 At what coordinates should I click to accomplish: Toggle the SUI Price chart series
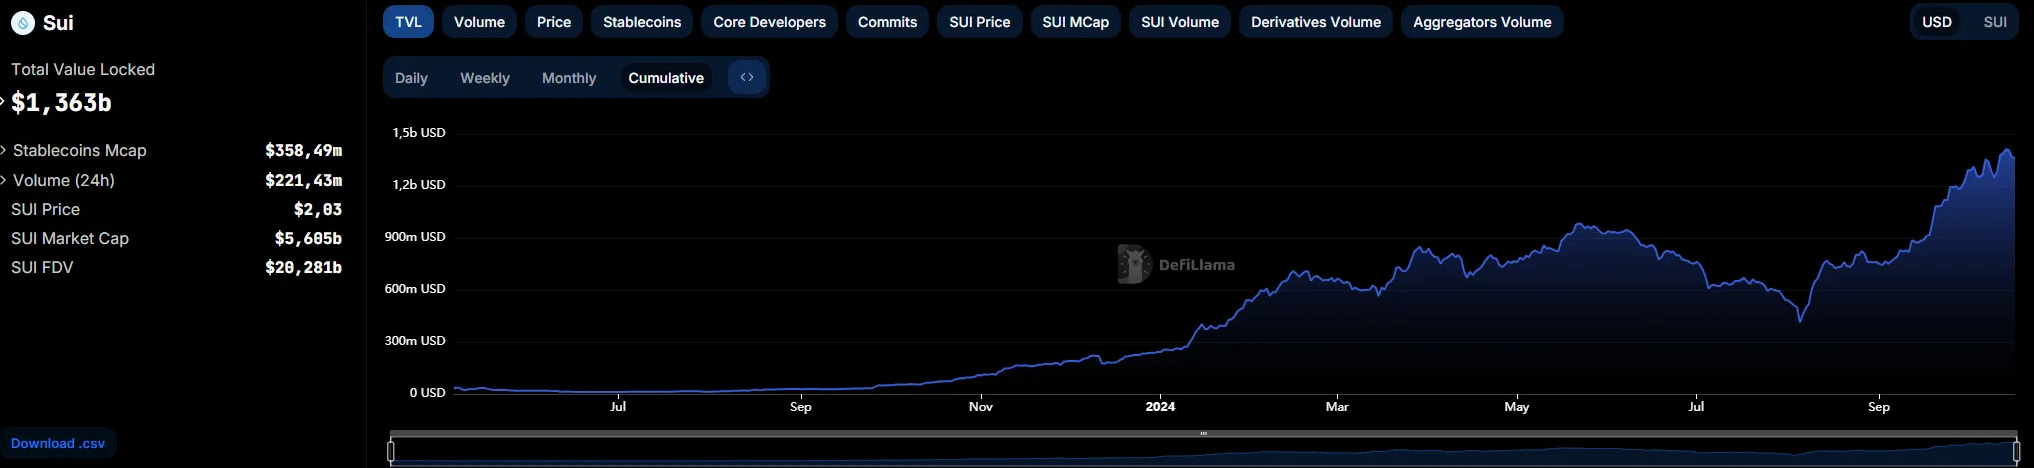(x=980, y=22)
